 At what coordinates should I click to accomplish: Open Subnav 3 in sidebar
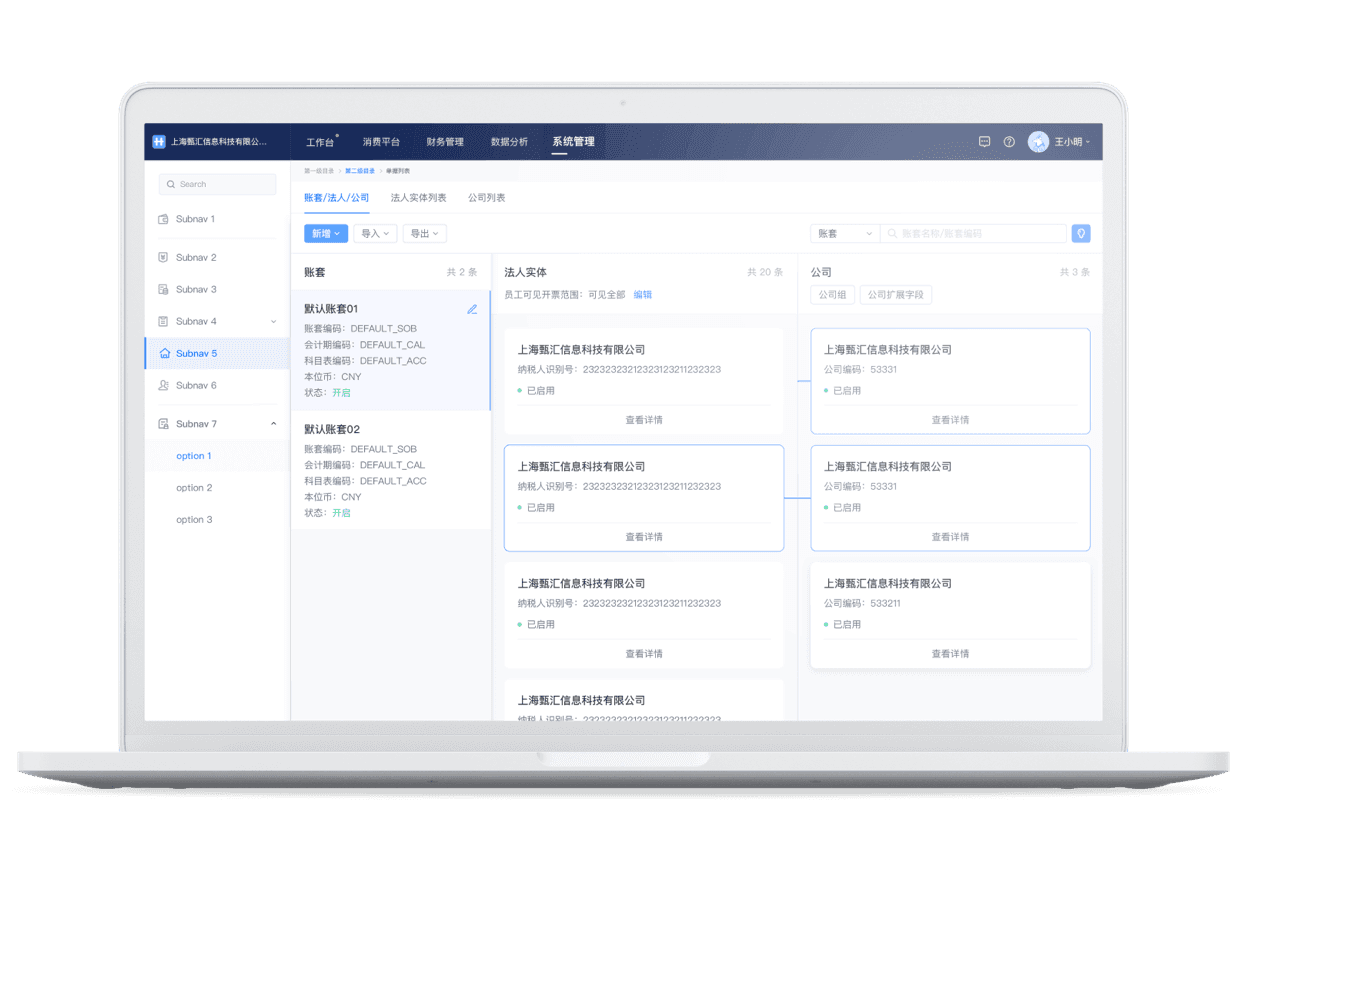[217, 289]
